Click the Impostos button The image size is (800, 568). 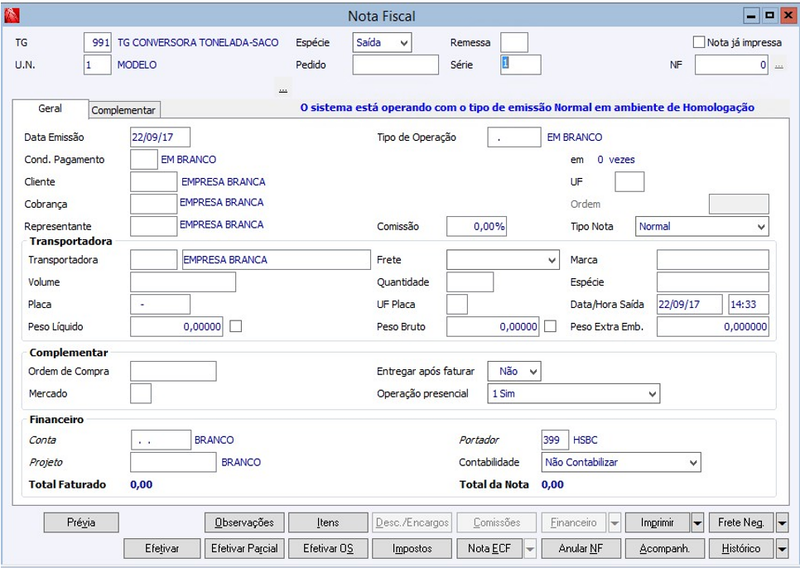(x=412, y=549)
